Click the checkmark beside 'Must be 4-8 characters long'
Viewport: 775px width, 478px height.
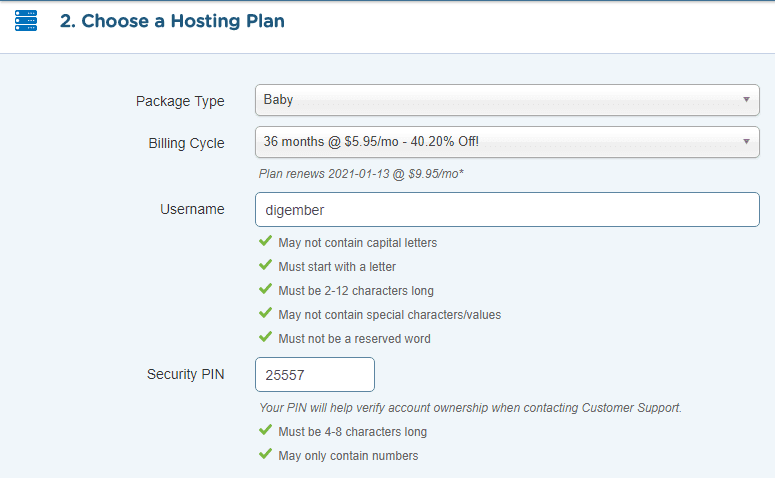click(265, 431)
